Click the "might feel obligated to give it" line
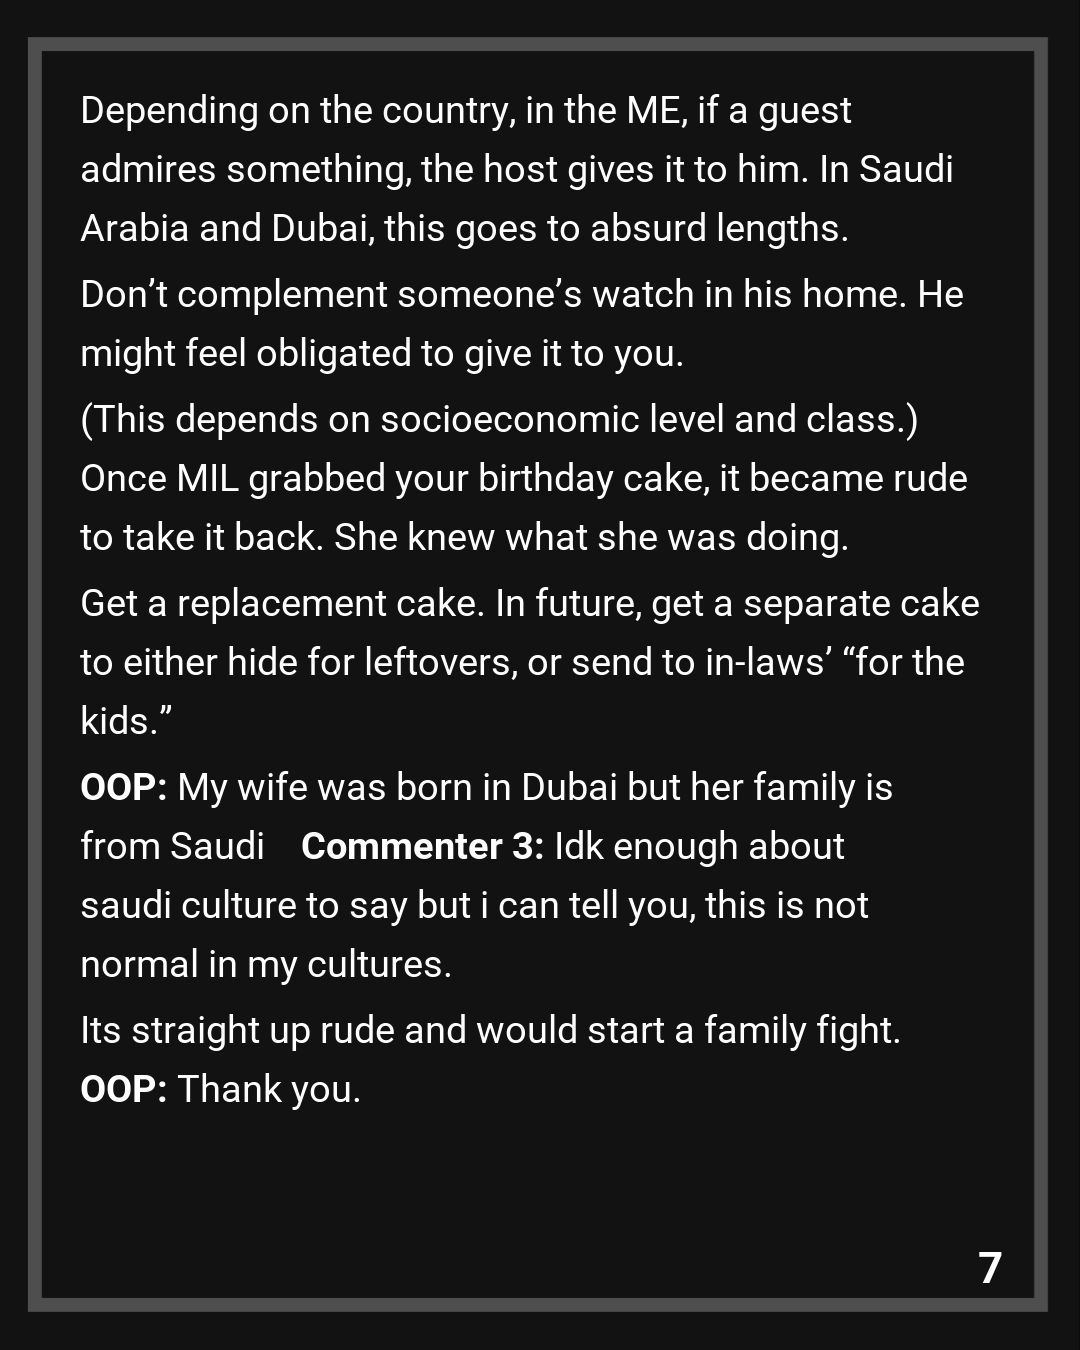Screen dimensions: 1080x1350 coord(381,354)
